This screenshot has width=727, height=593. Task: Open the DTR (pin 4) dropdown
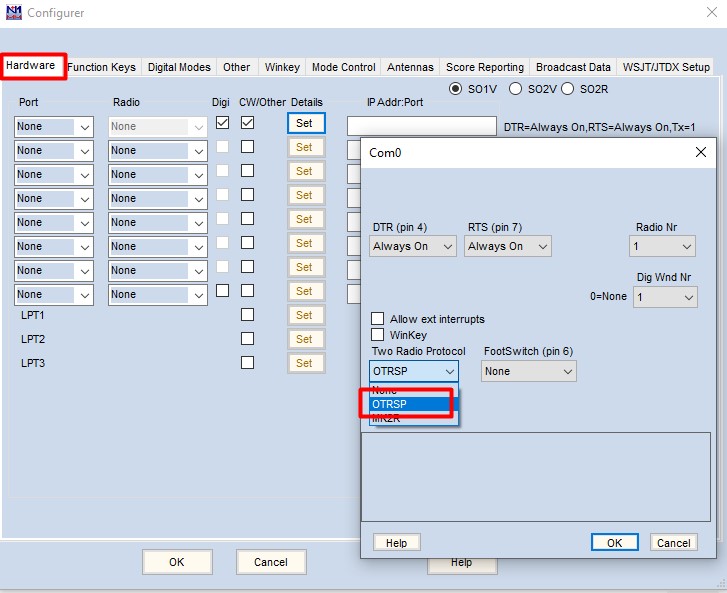click(413, 246)
